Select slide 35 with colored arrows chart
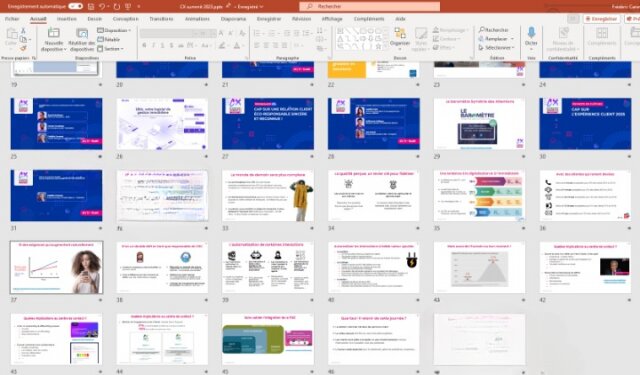 [x=479, y=195]
